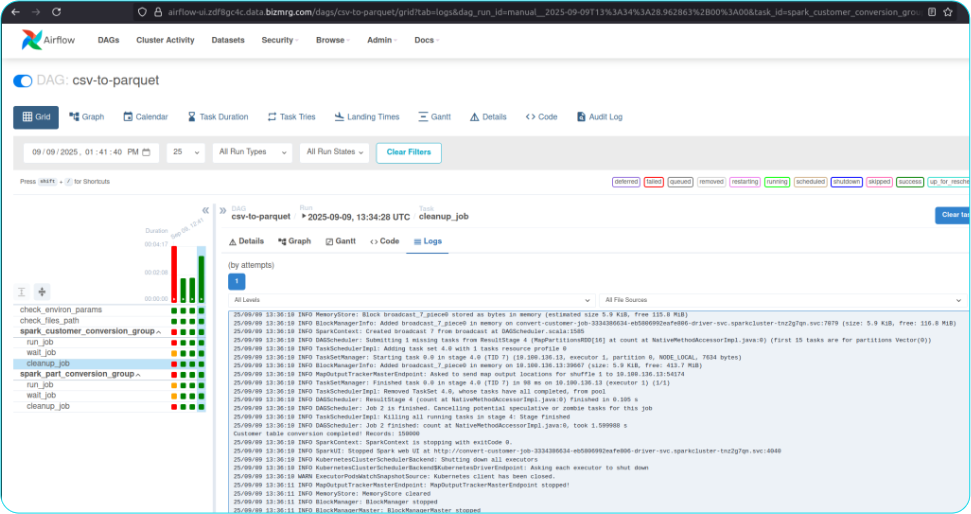This screenshot has width=971, height=514.
Task: Click the orange status square for first wait_job
Action: tap(174, 353)
